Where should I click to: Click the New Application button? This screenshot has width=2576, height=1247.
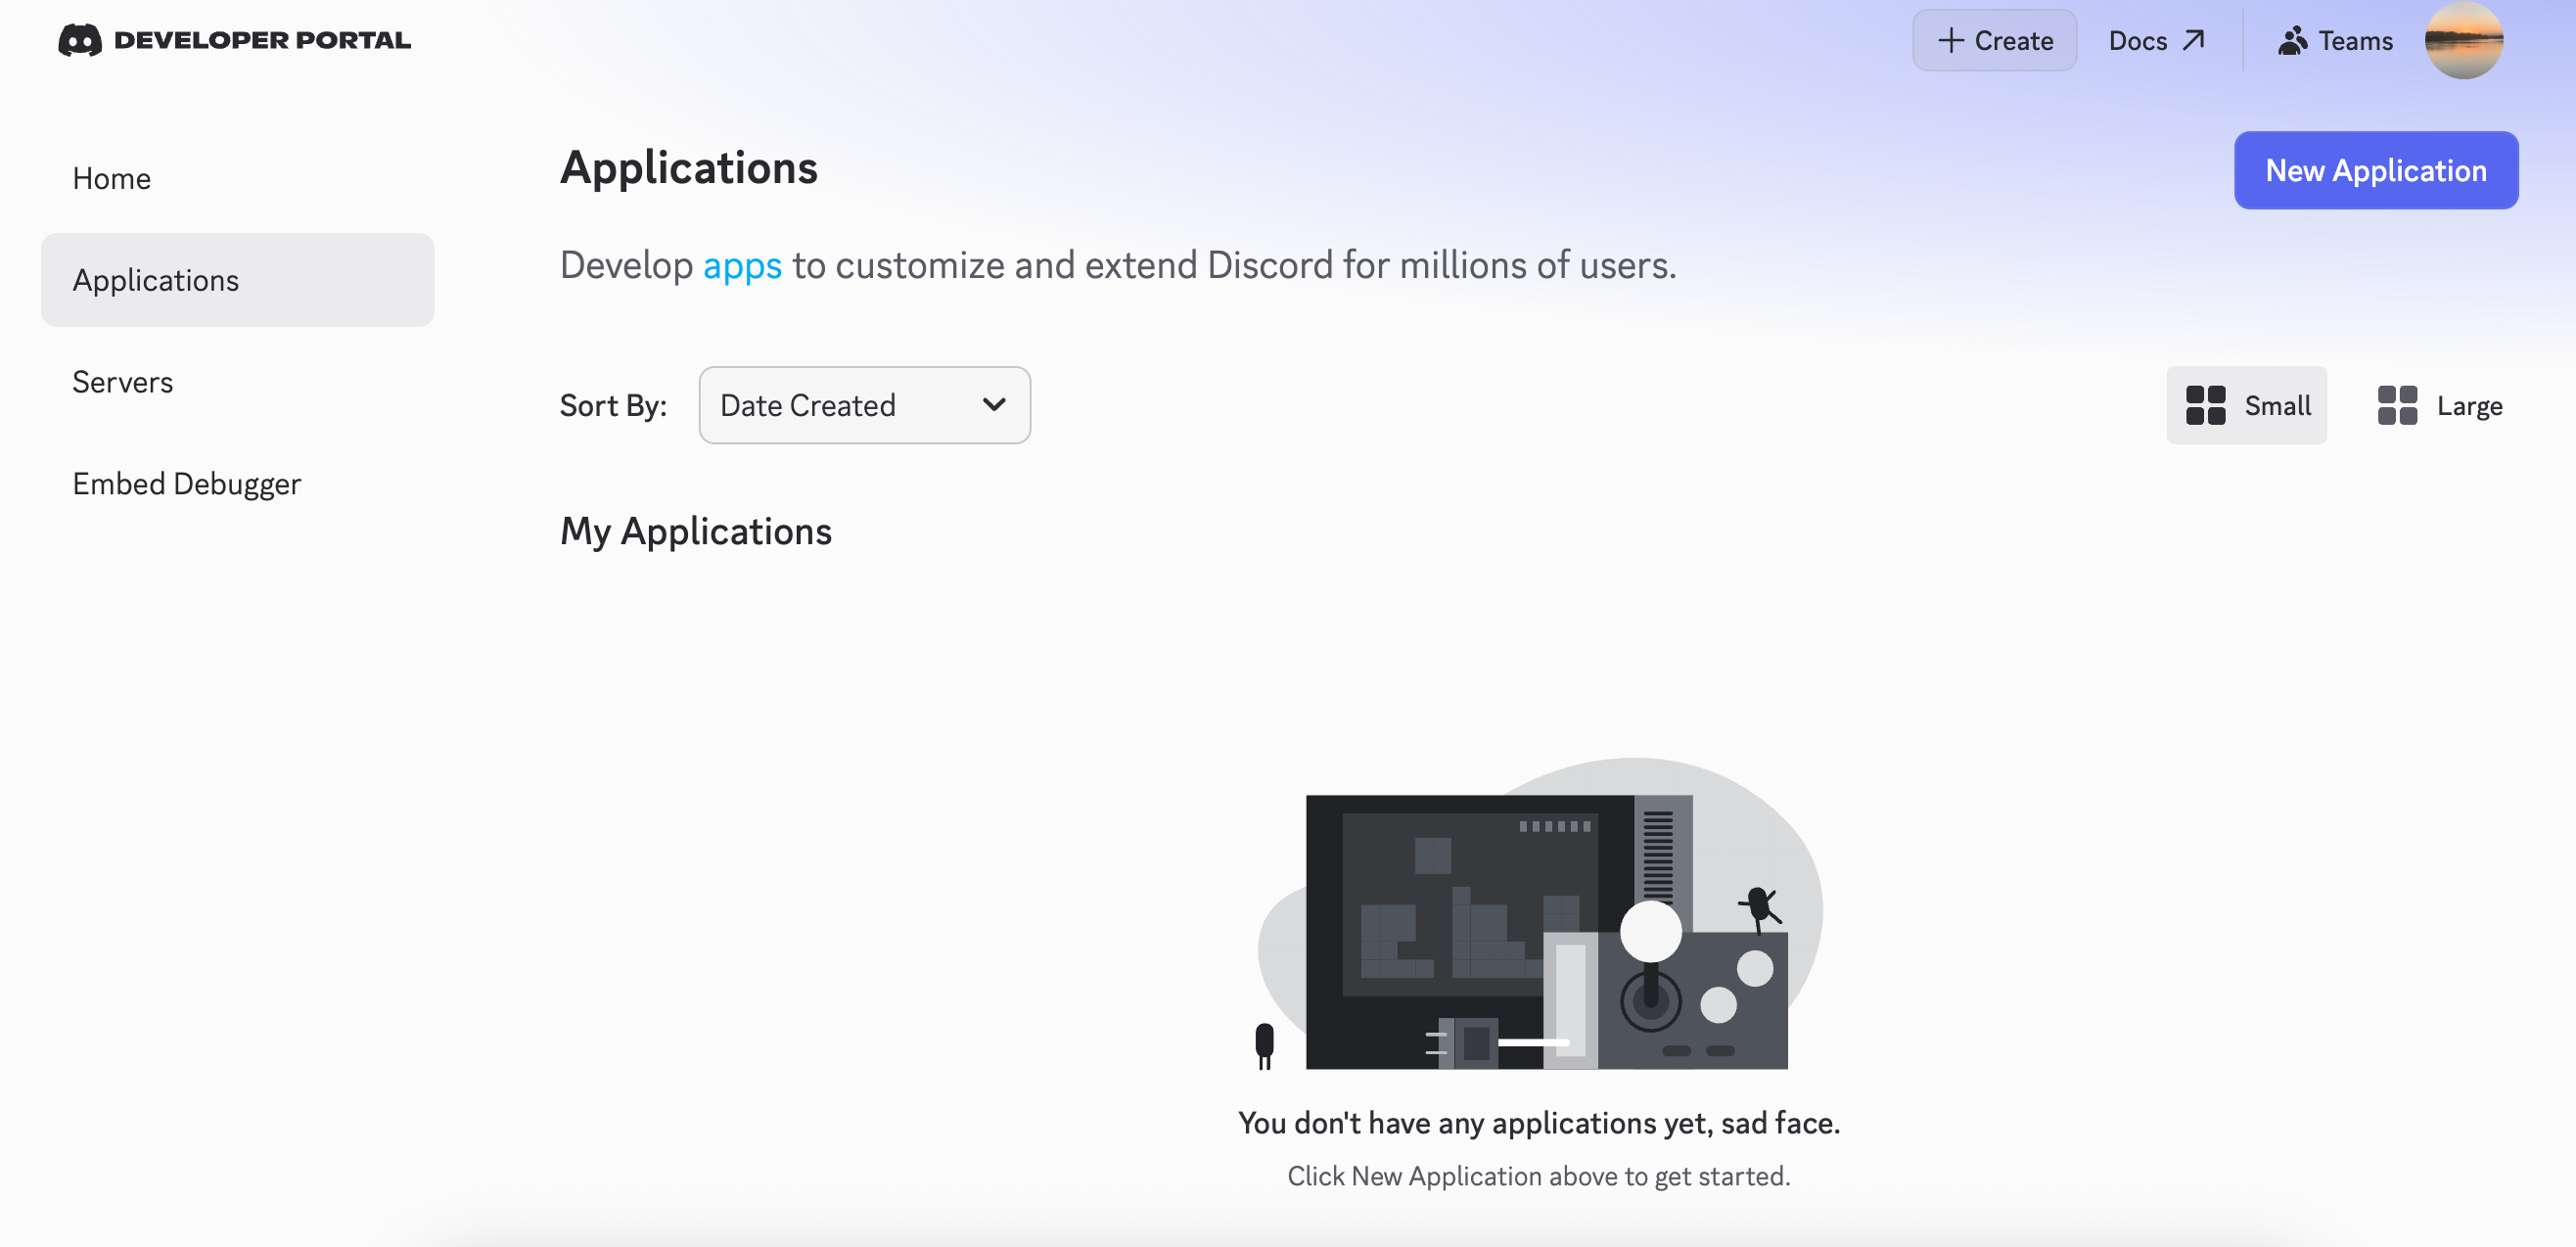(2376, 170)
